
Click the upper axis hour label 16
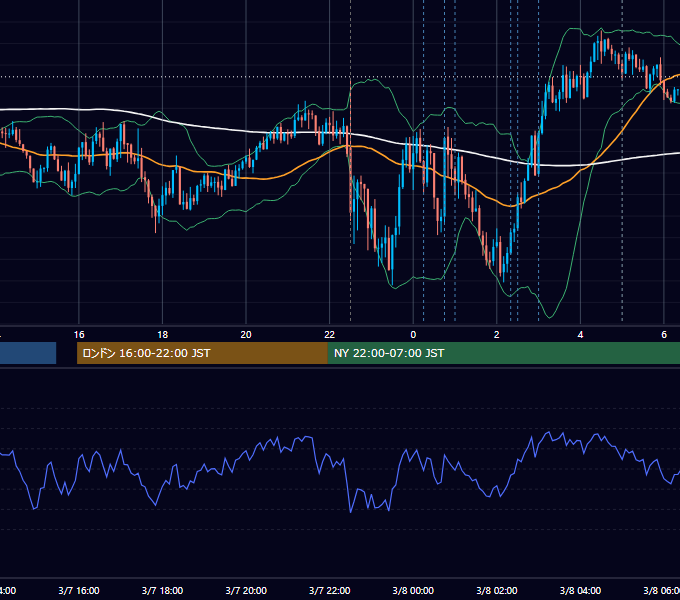click(79, 335)
